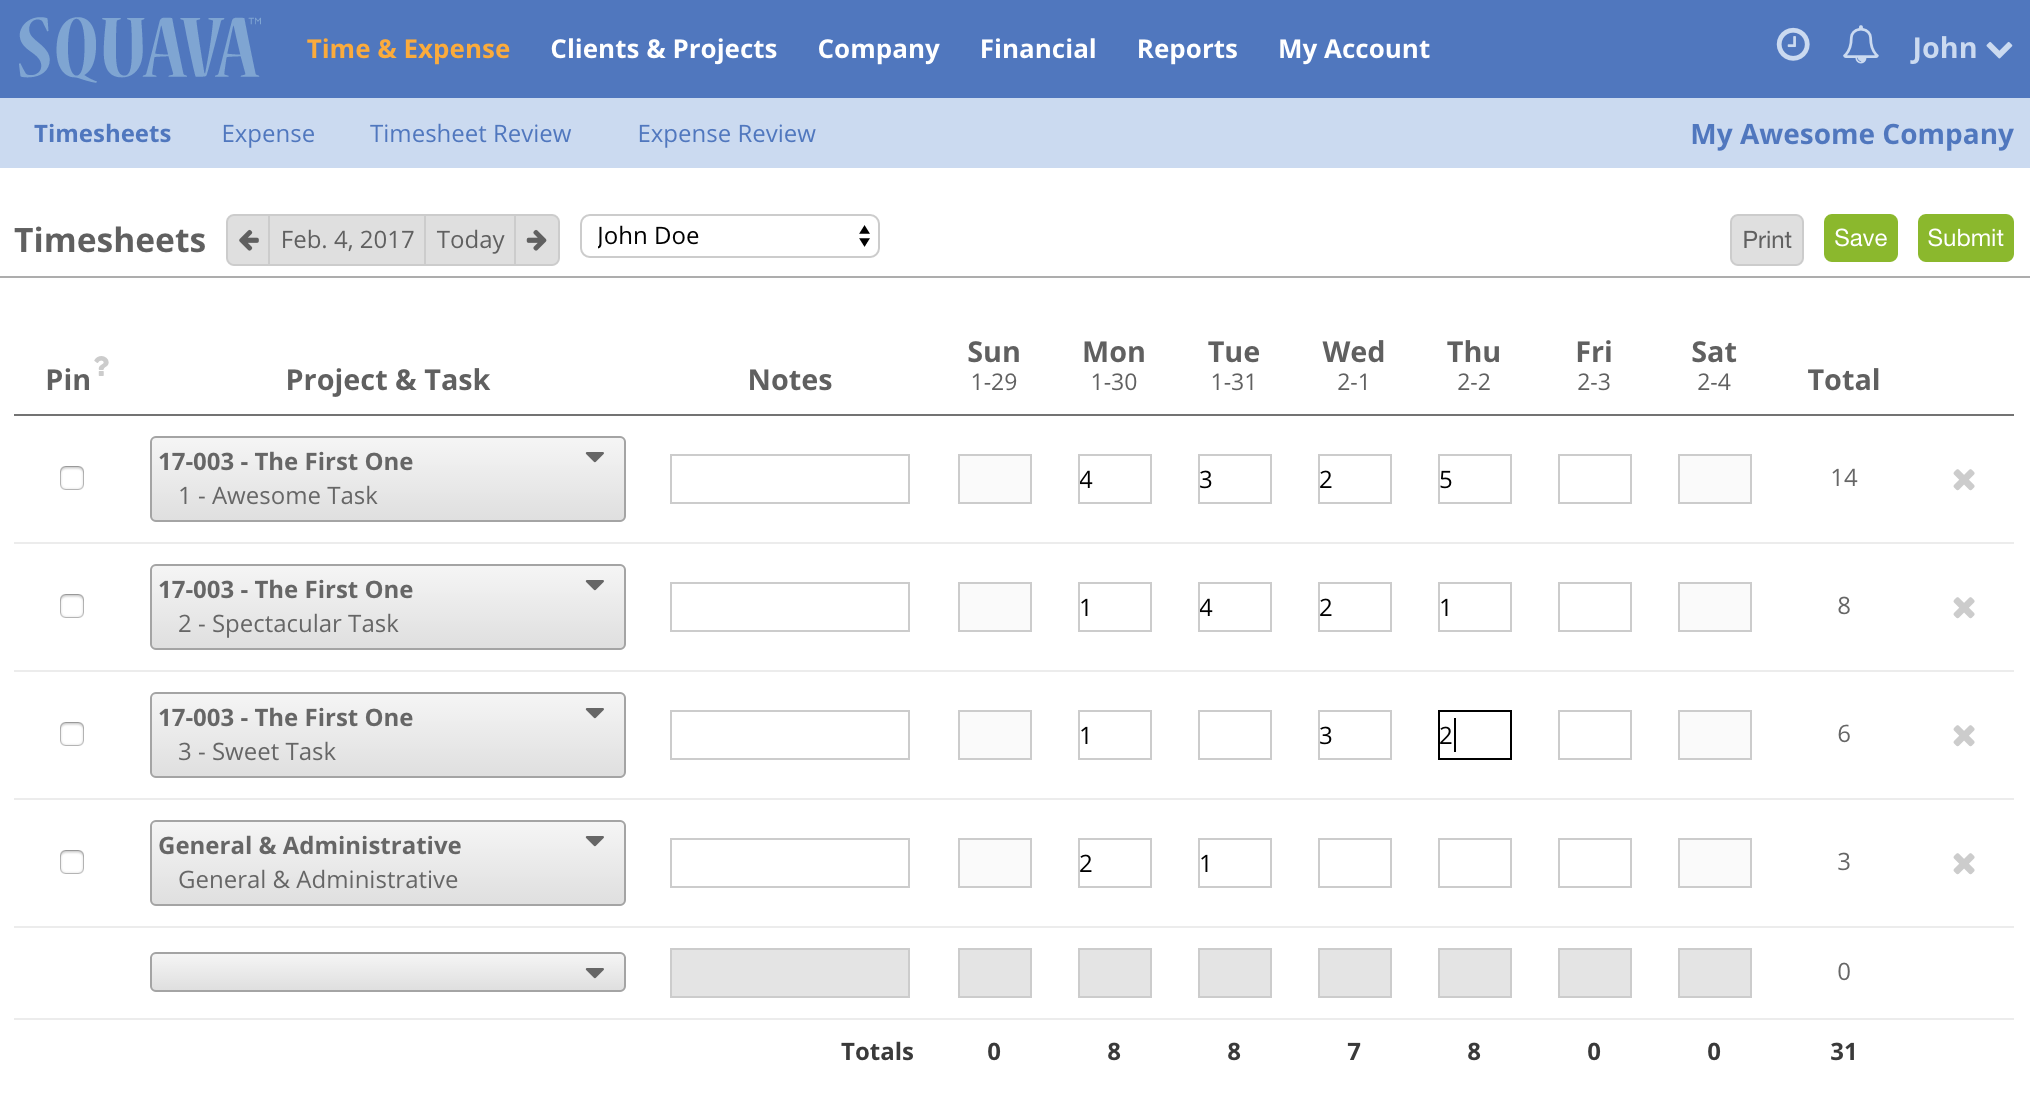Go to the previous week arrow
This screenshot has height=1104, width=2030.
(x=247, y=239)
